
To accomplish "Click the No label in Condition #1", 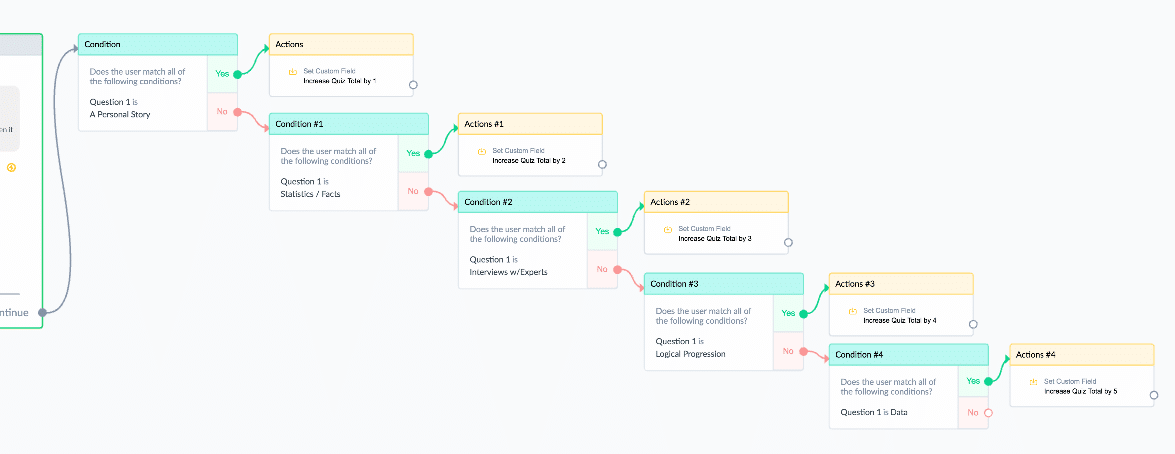I will point(413,191).
